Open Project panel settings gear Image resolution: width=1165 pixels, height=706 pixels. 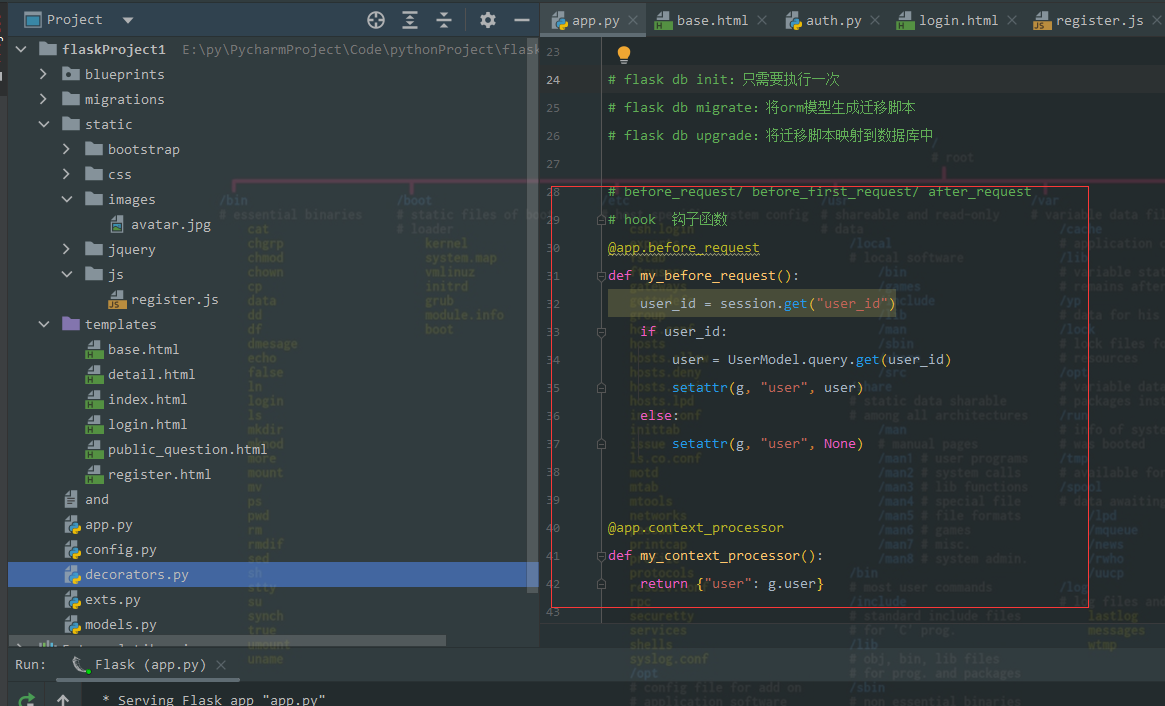pyautogui.click(x=487, y=20)
